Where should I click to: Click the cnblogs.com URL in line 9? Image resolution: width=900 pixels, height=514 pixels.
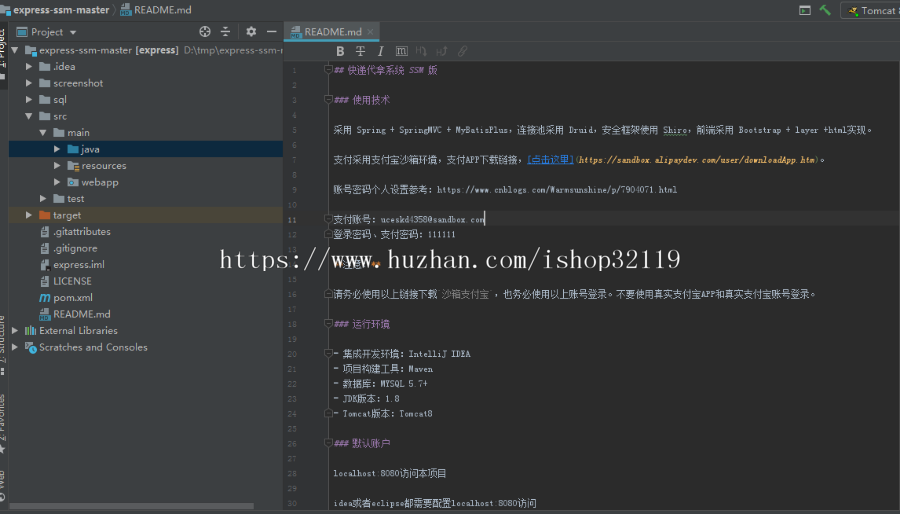557,190
